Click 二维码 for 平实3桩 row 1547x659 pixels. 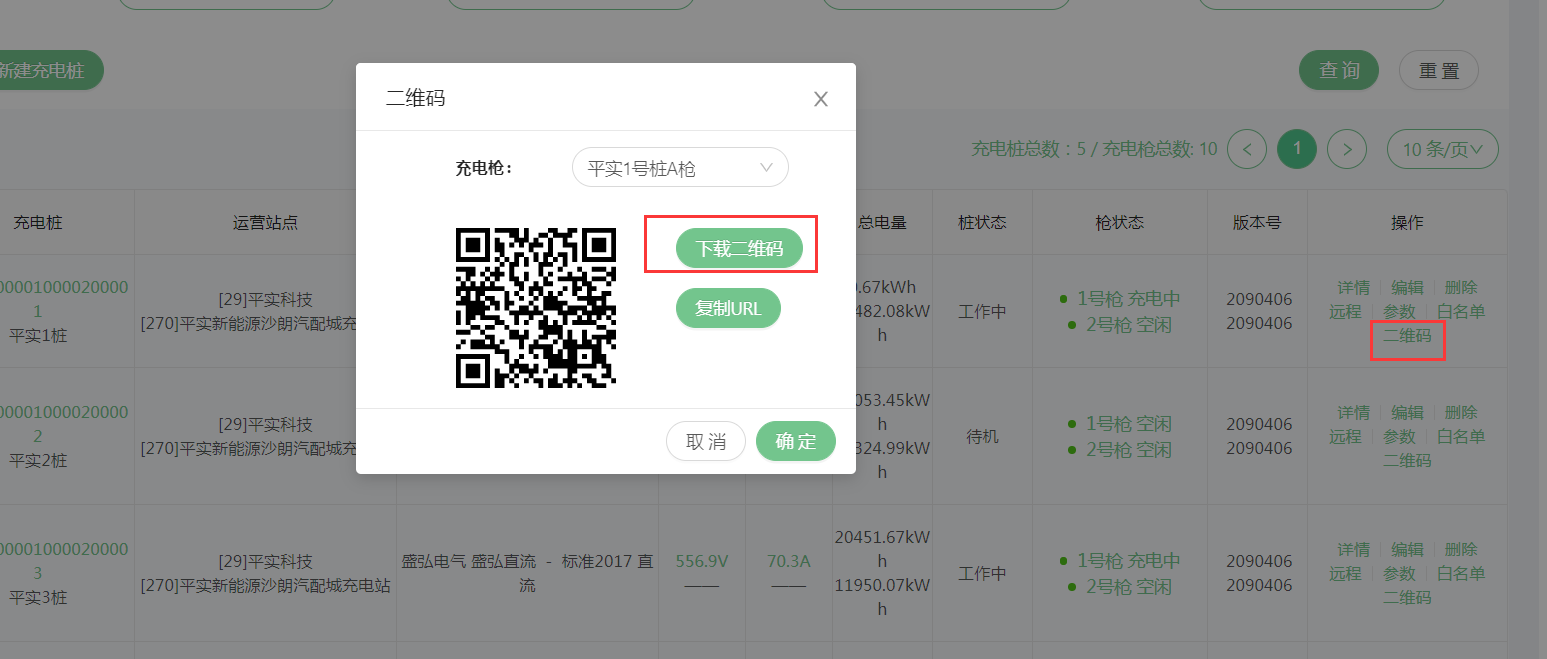pos(1407,597)
